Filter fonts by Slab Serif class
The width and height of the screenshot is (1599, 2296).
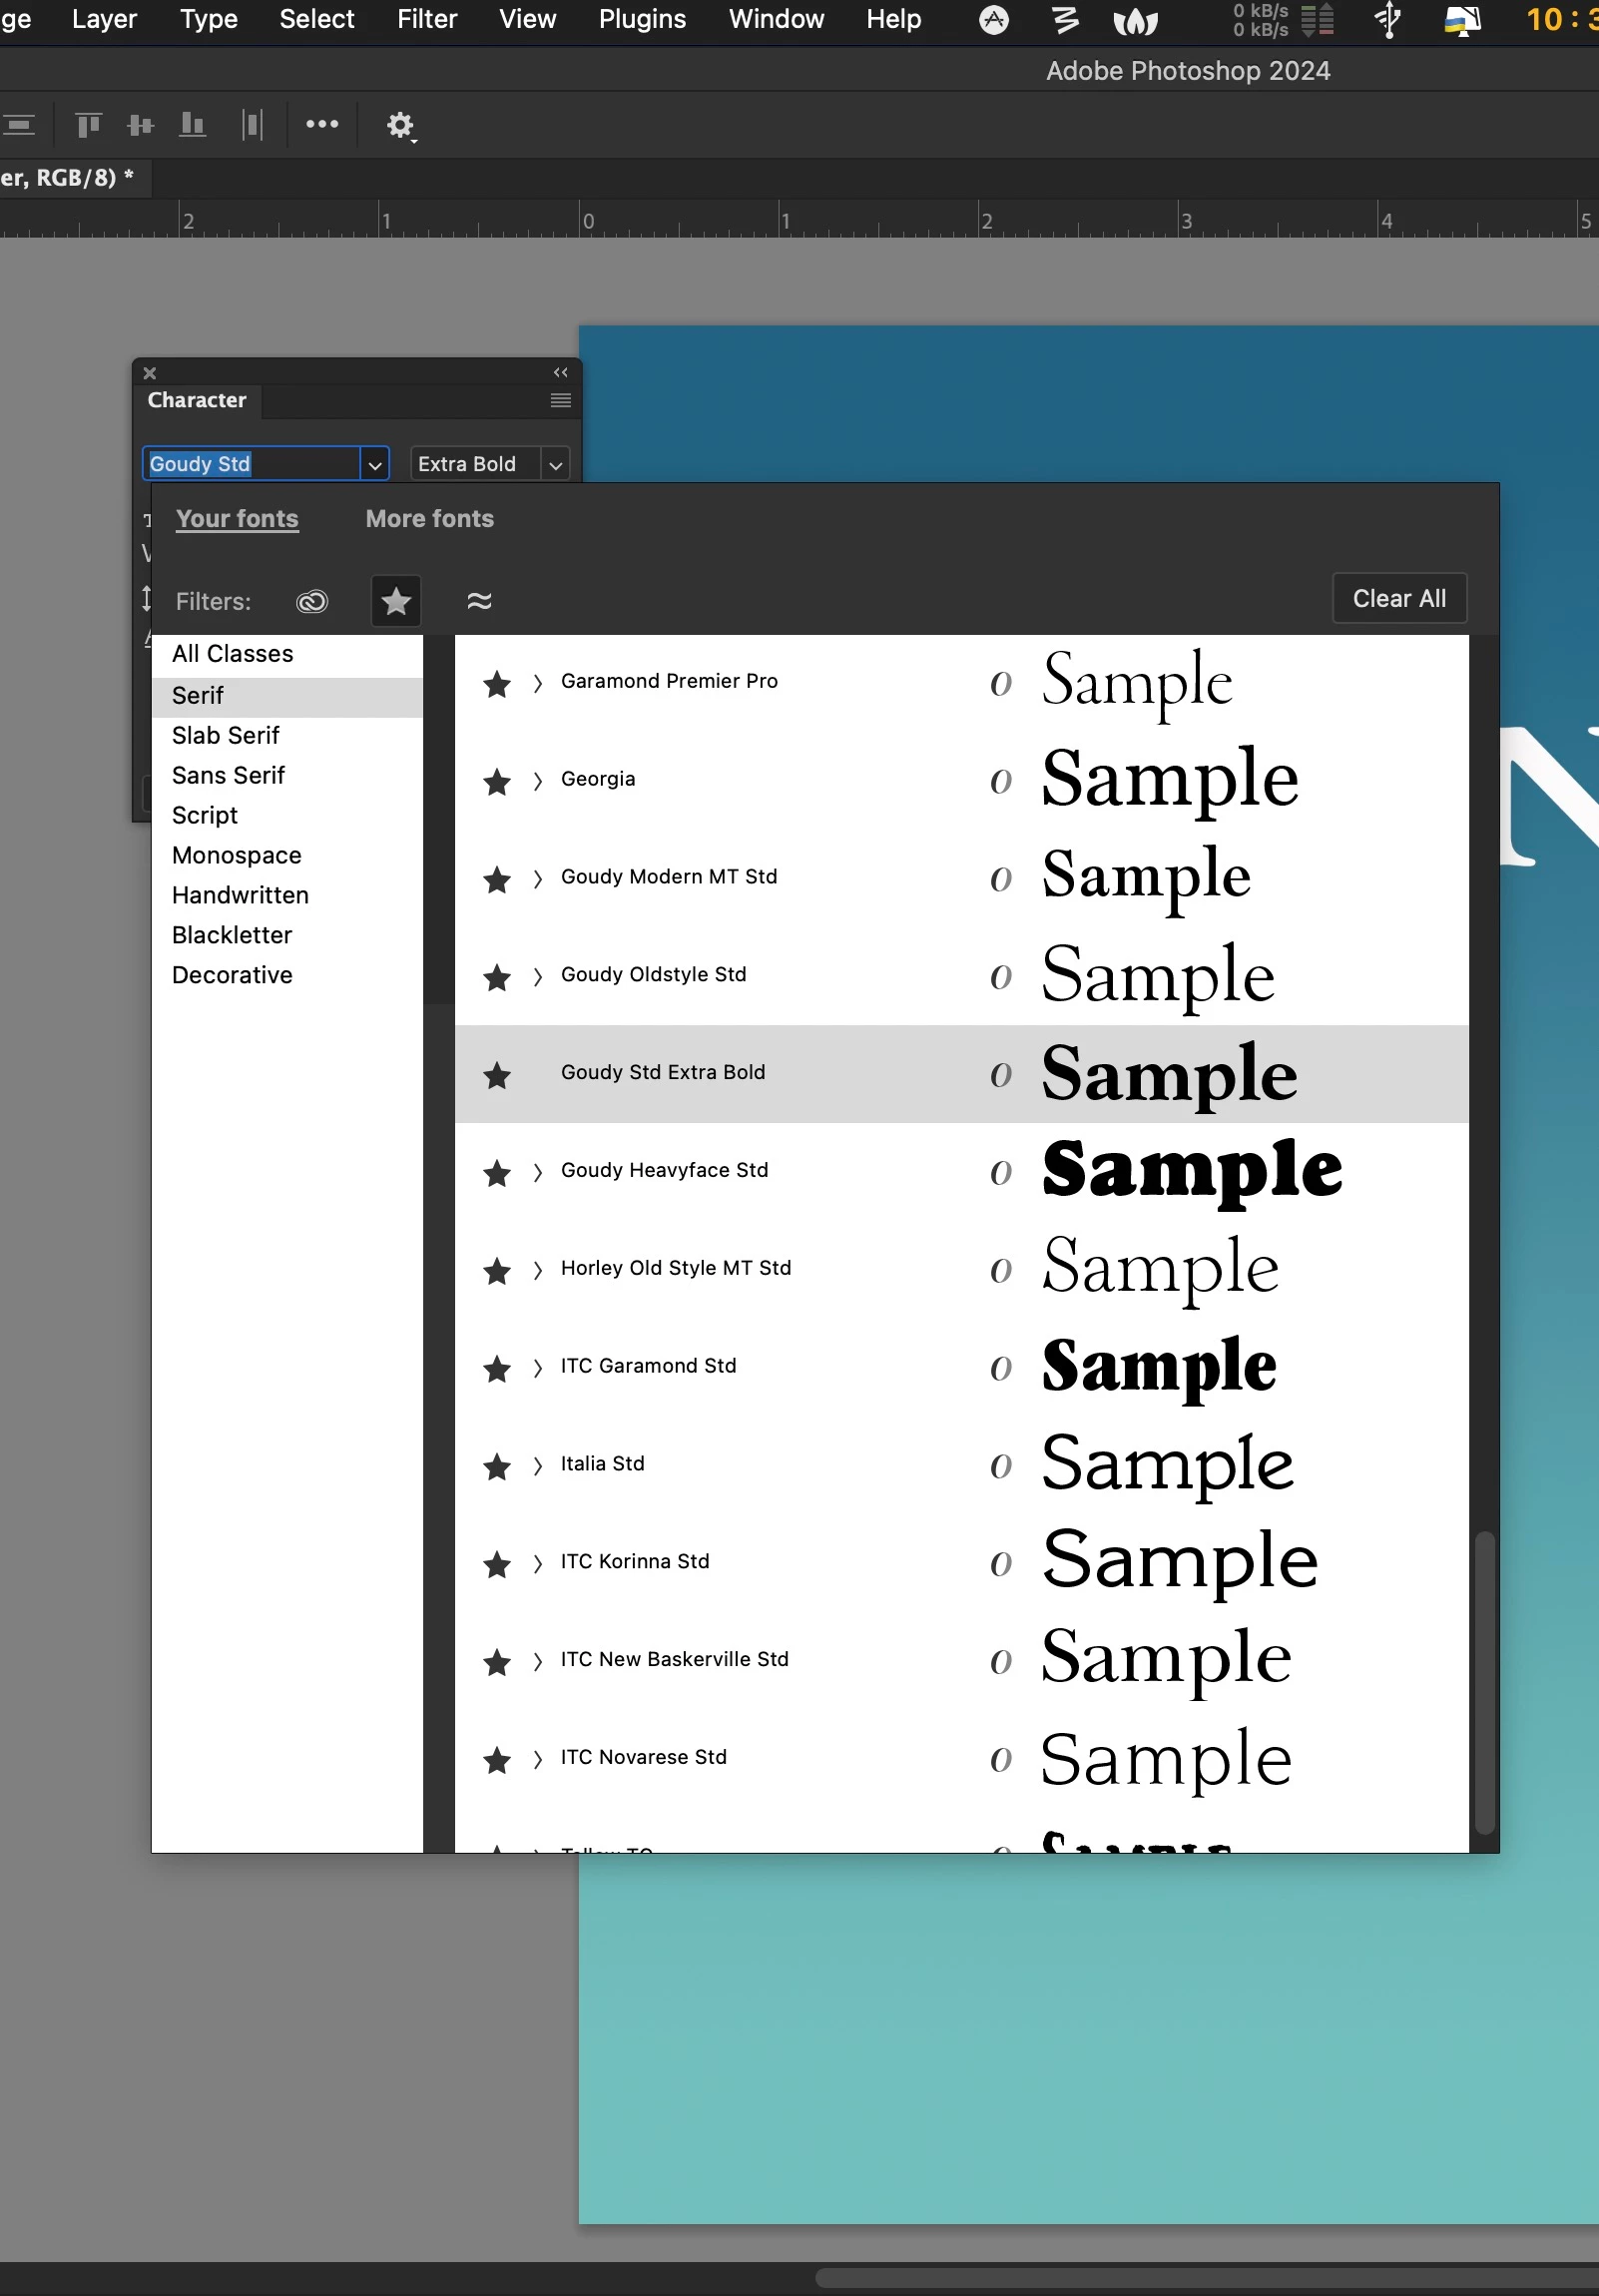[x=287, y=736]
